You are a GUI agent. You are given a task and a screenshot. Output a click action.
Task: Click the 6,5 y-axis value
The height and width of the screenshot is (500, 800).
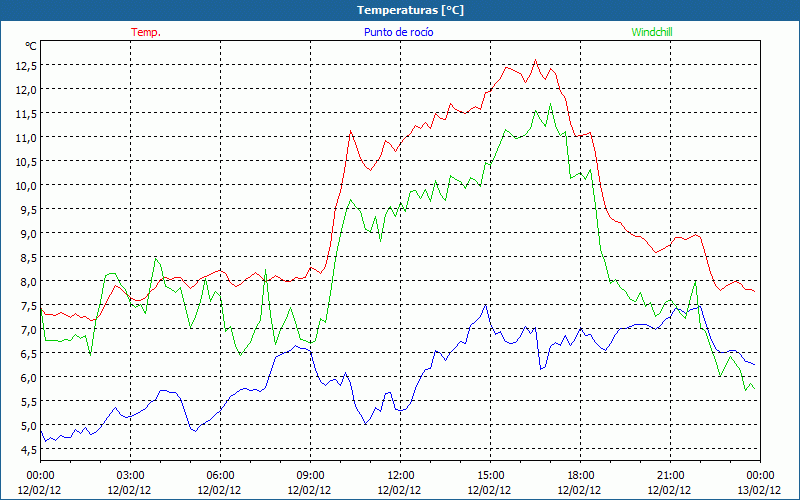(x=28, y=353)
